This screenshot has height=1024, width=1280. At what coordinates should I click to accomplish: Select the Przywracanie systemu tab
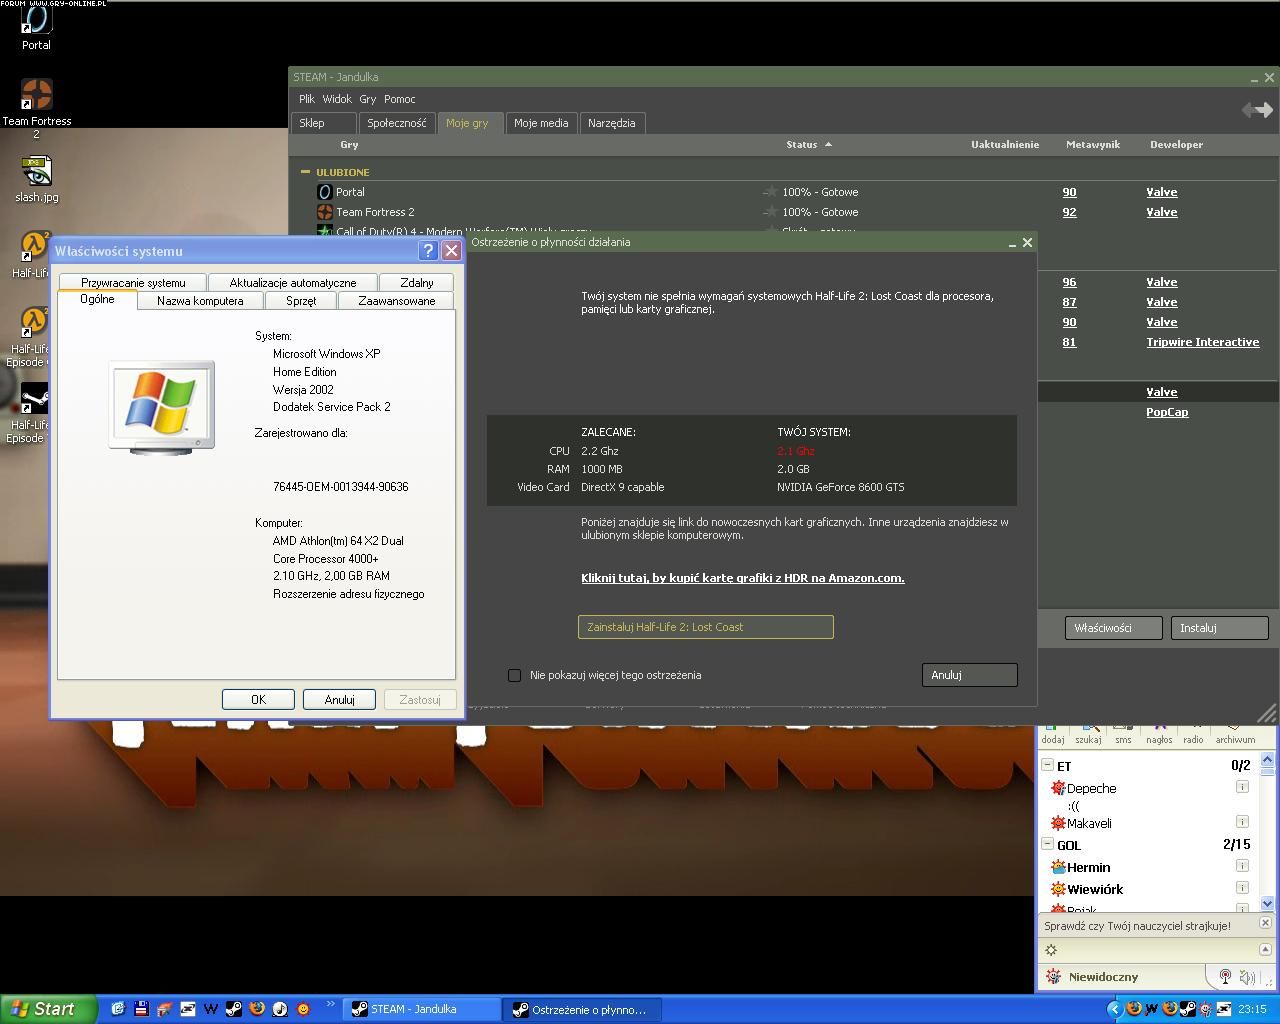click(133, 282)
